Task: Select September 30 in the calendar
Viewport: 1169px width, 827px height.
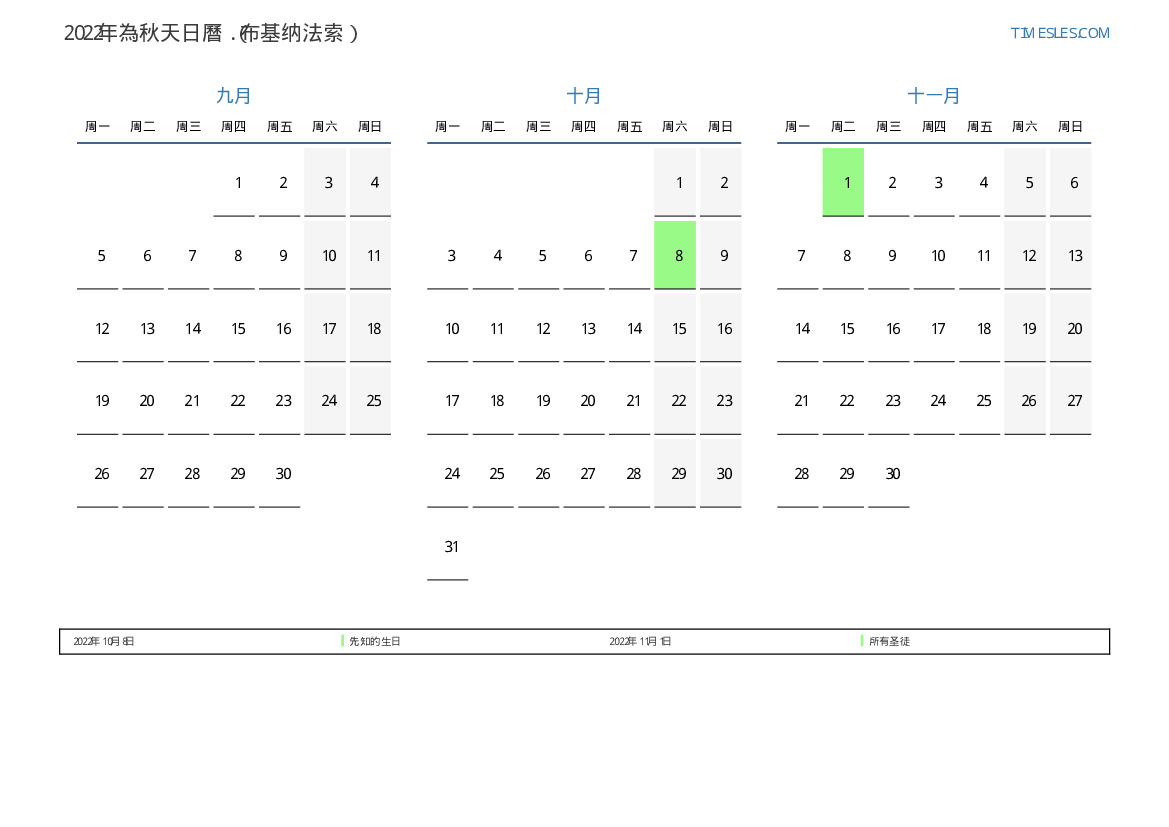Action: click(x=283, y=474)
